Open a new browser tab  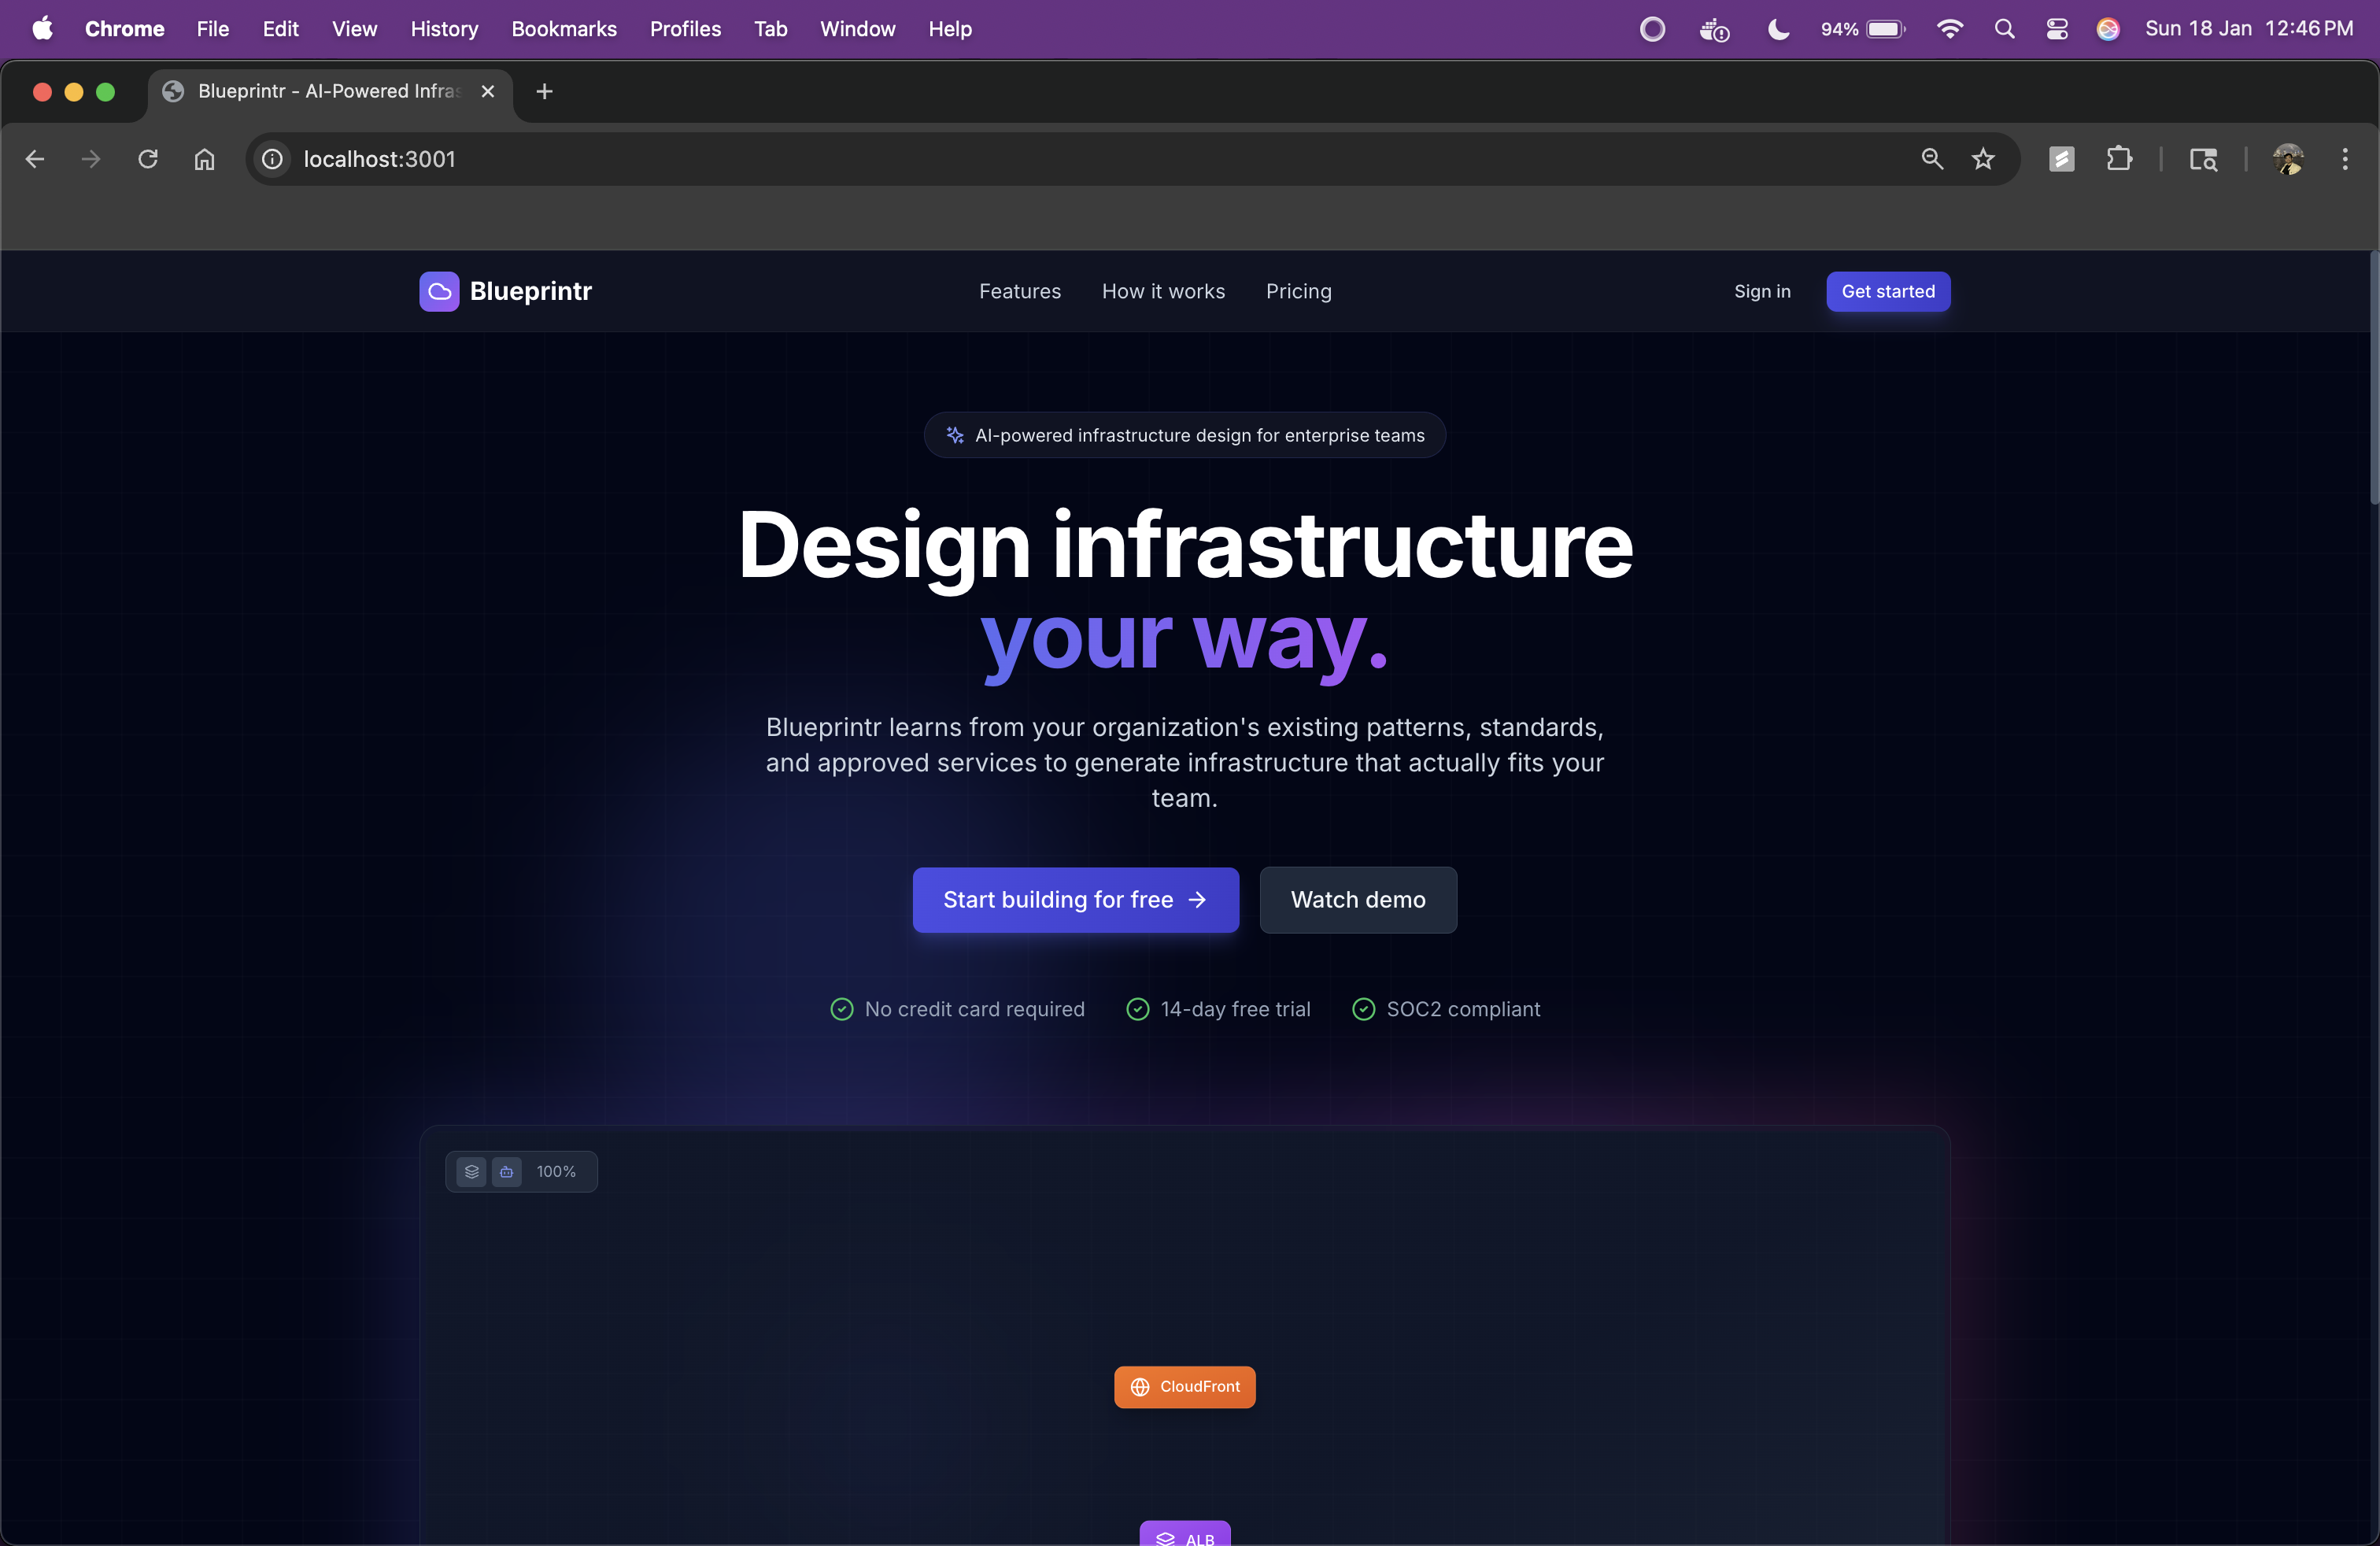(x=544, y=91)
